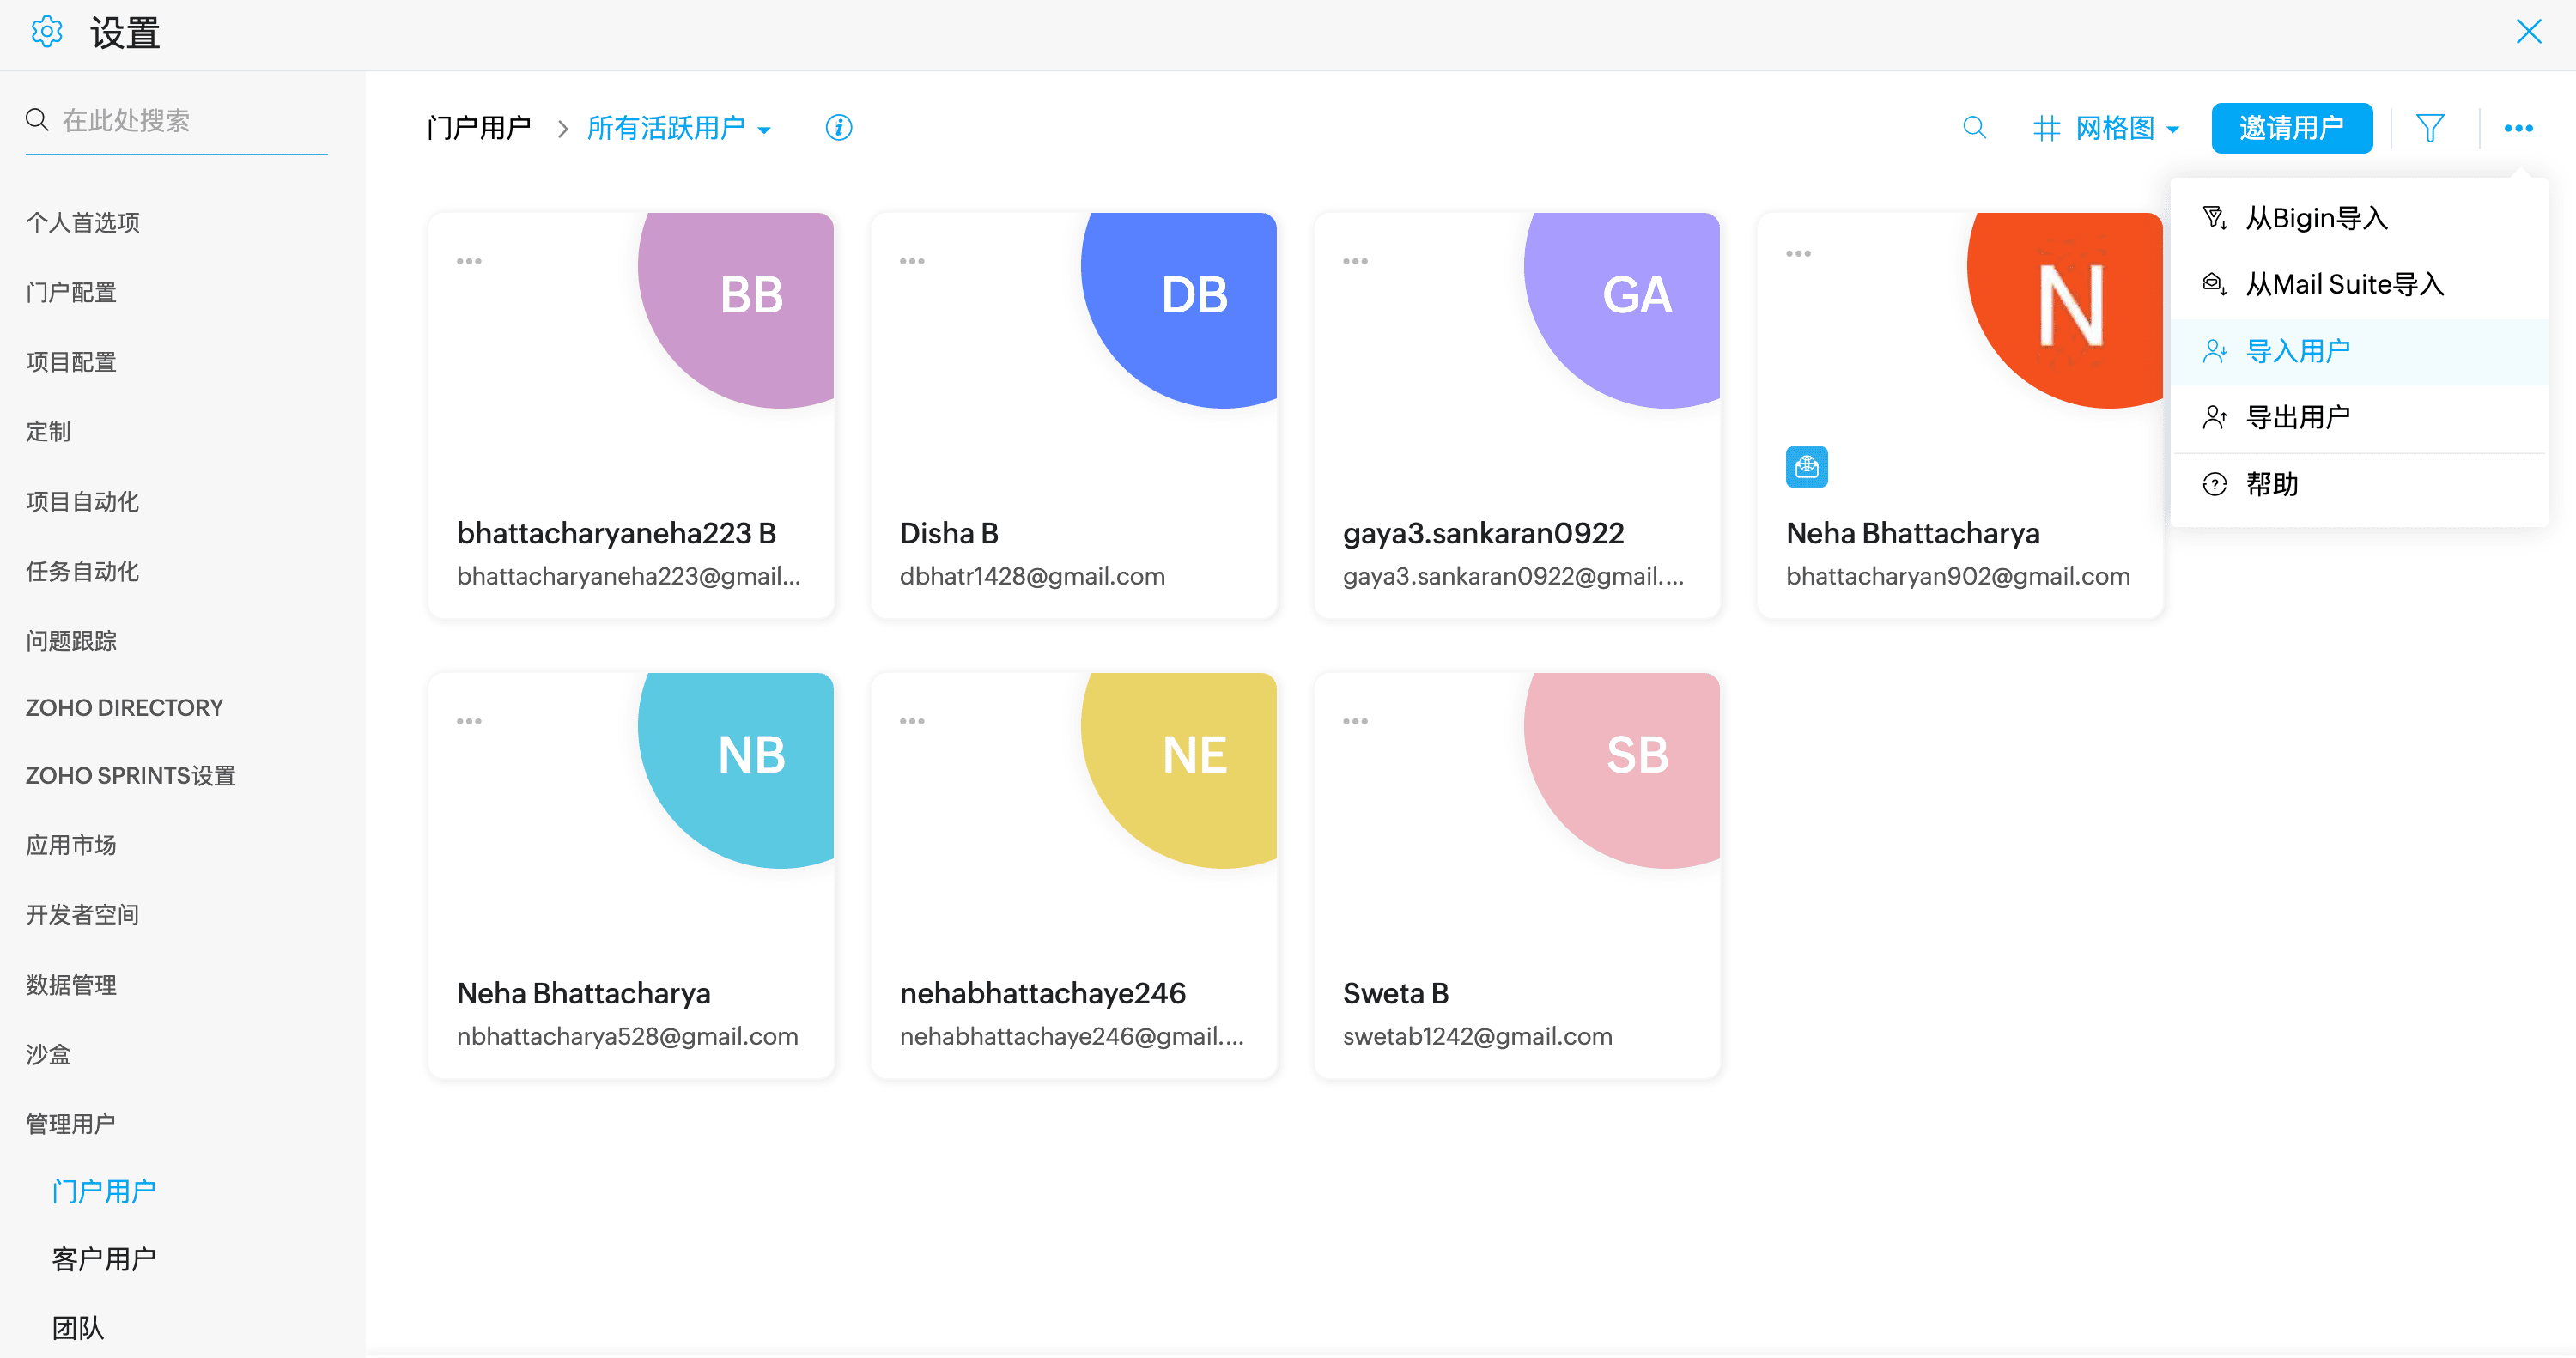Click the search magnifier icon in toolbar
This screenshot has height=1358, width=2576.
tap(1973, 128)
